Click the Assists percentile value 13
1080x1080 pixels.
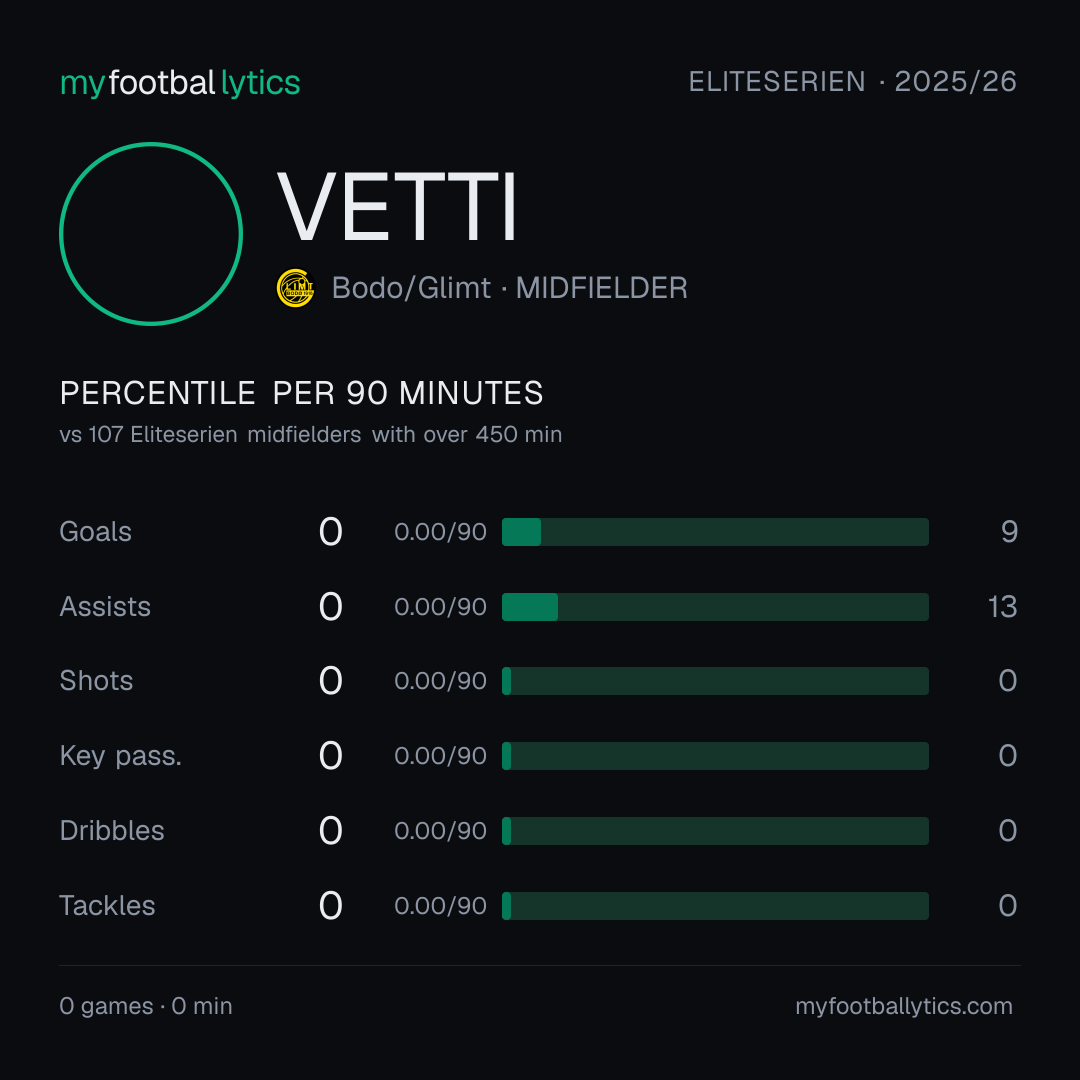point(1002,607)
